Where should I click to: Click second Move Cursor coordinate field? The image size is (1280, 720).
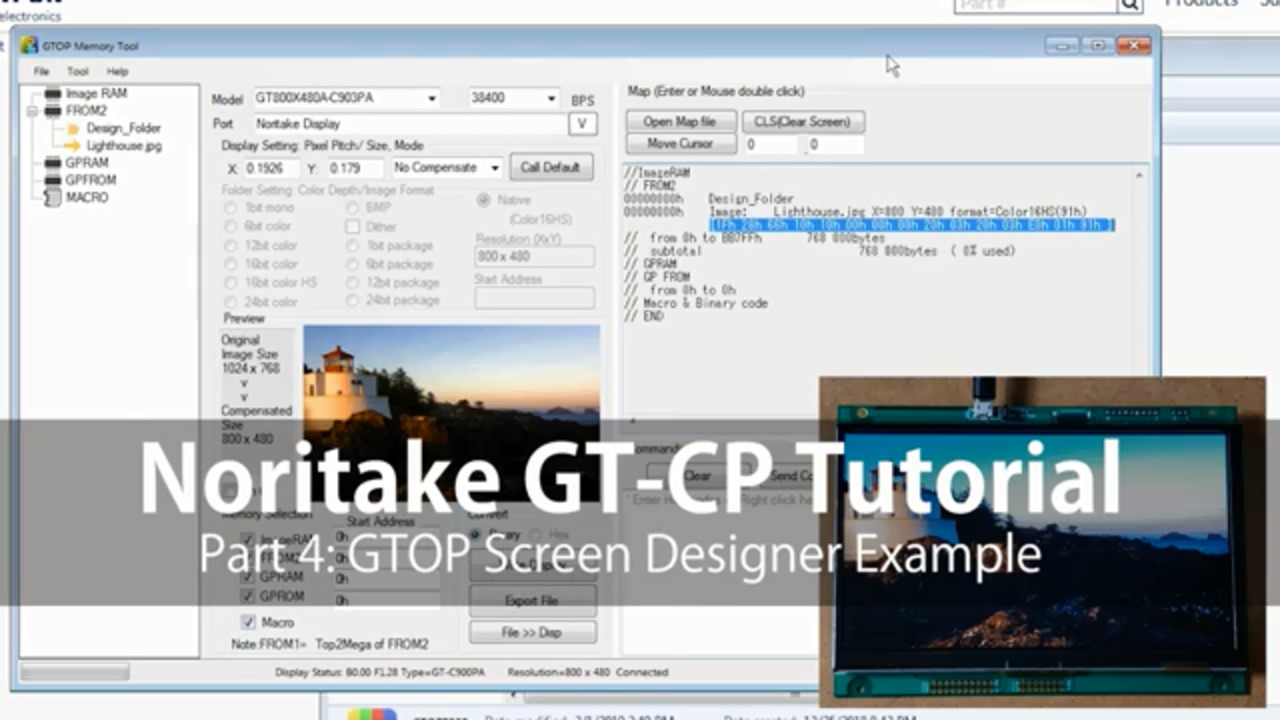click(x=835, y=145)
